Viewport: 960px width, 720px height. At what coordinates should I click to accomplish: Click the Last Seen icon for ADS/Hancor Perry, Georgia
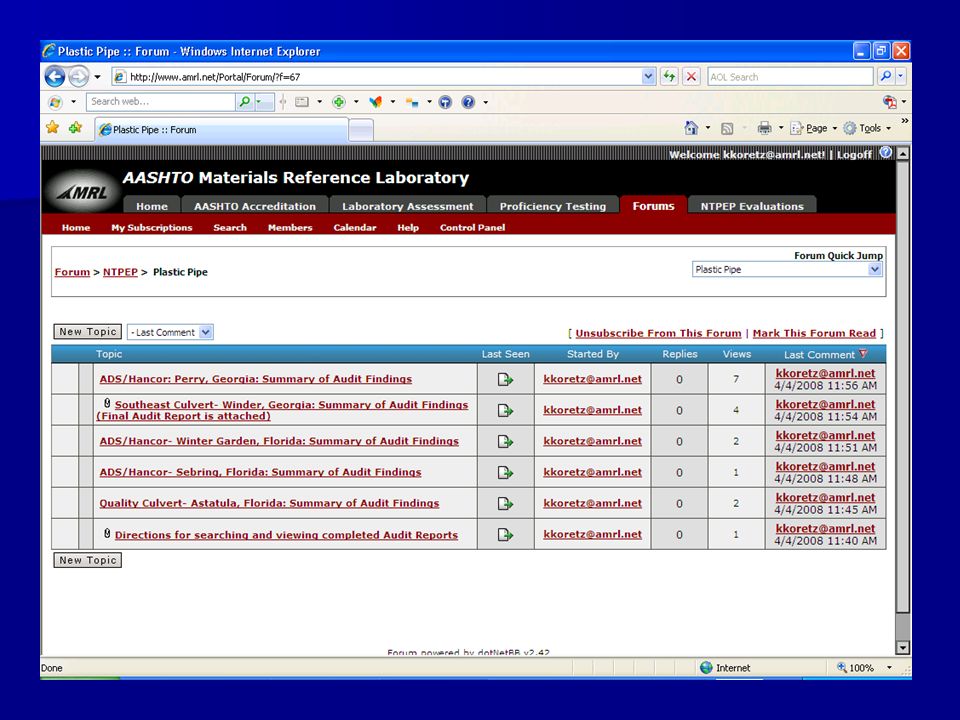click(505, 380)
